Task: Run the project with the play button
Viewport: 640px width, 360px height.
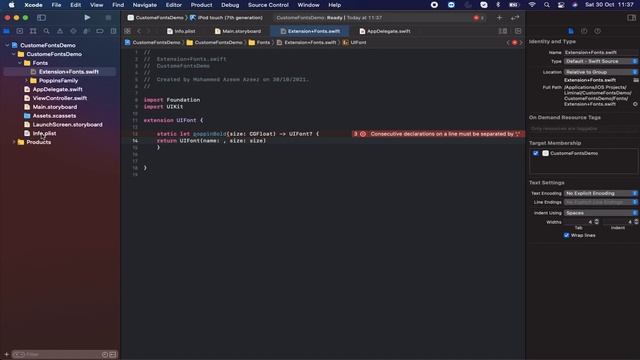Action: coord(87,18)
